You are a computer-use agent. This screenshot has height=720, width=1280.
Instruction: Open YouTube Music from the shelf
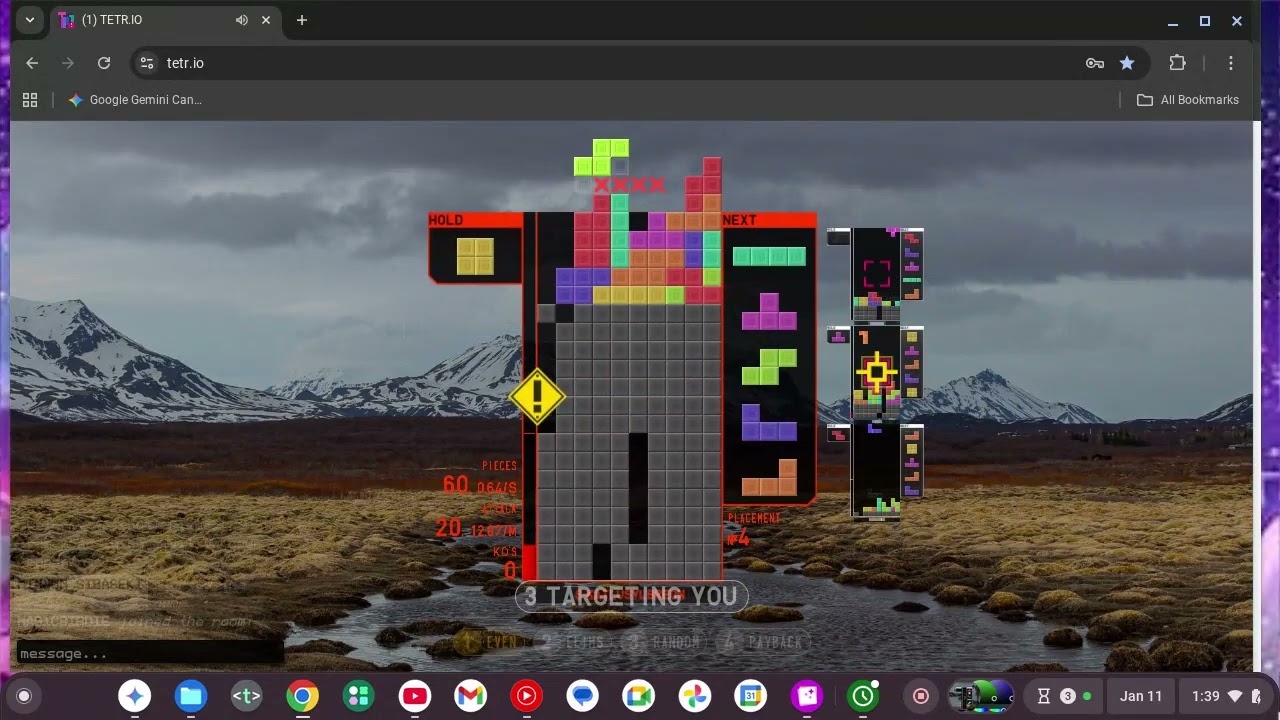point(527,696)
